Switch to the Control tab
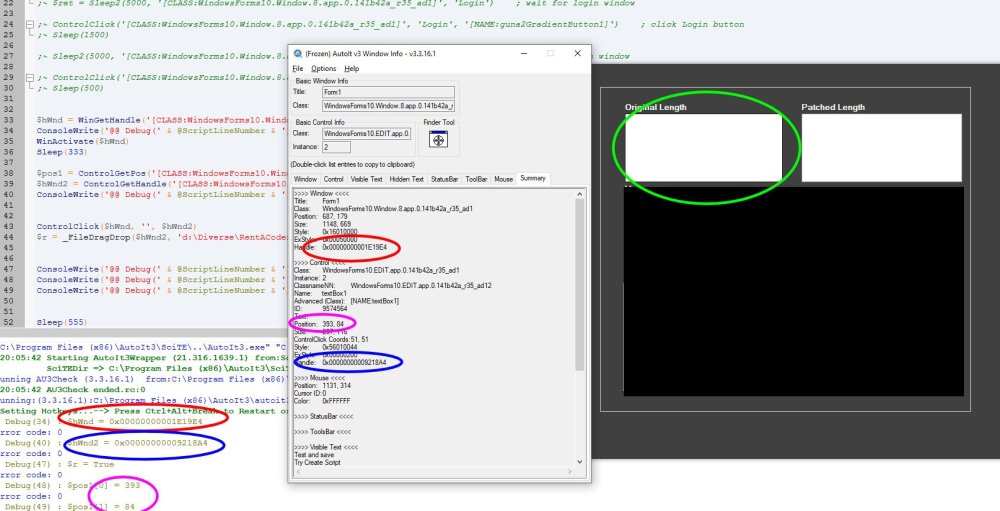Image resolution: width=1000 pixels, height=511 pixels. (334, 179)
